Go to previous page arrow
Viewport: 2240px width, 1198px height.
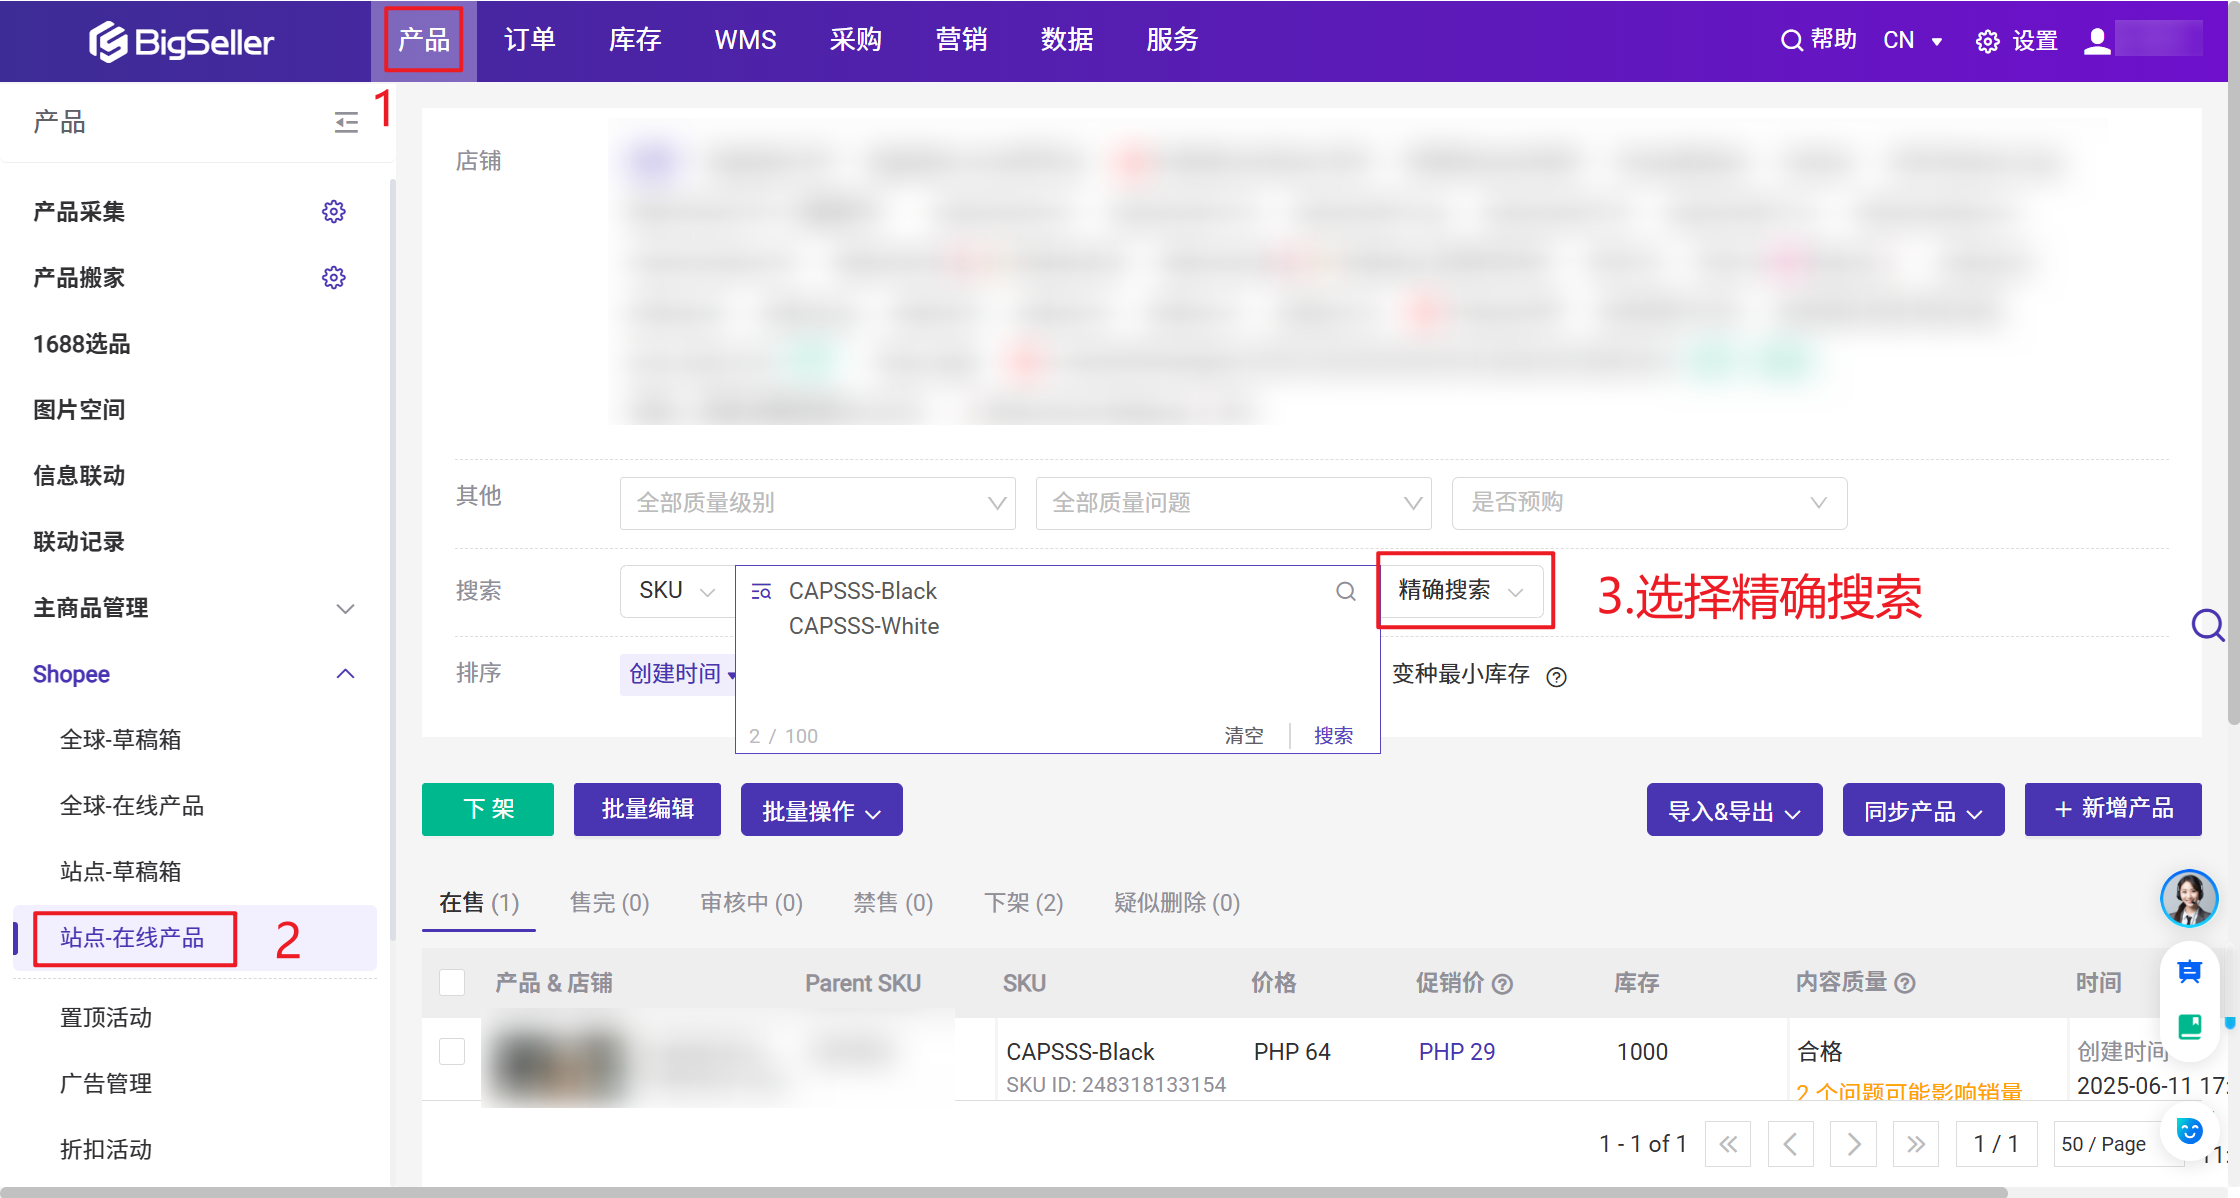click(x=1791, y=1144)
